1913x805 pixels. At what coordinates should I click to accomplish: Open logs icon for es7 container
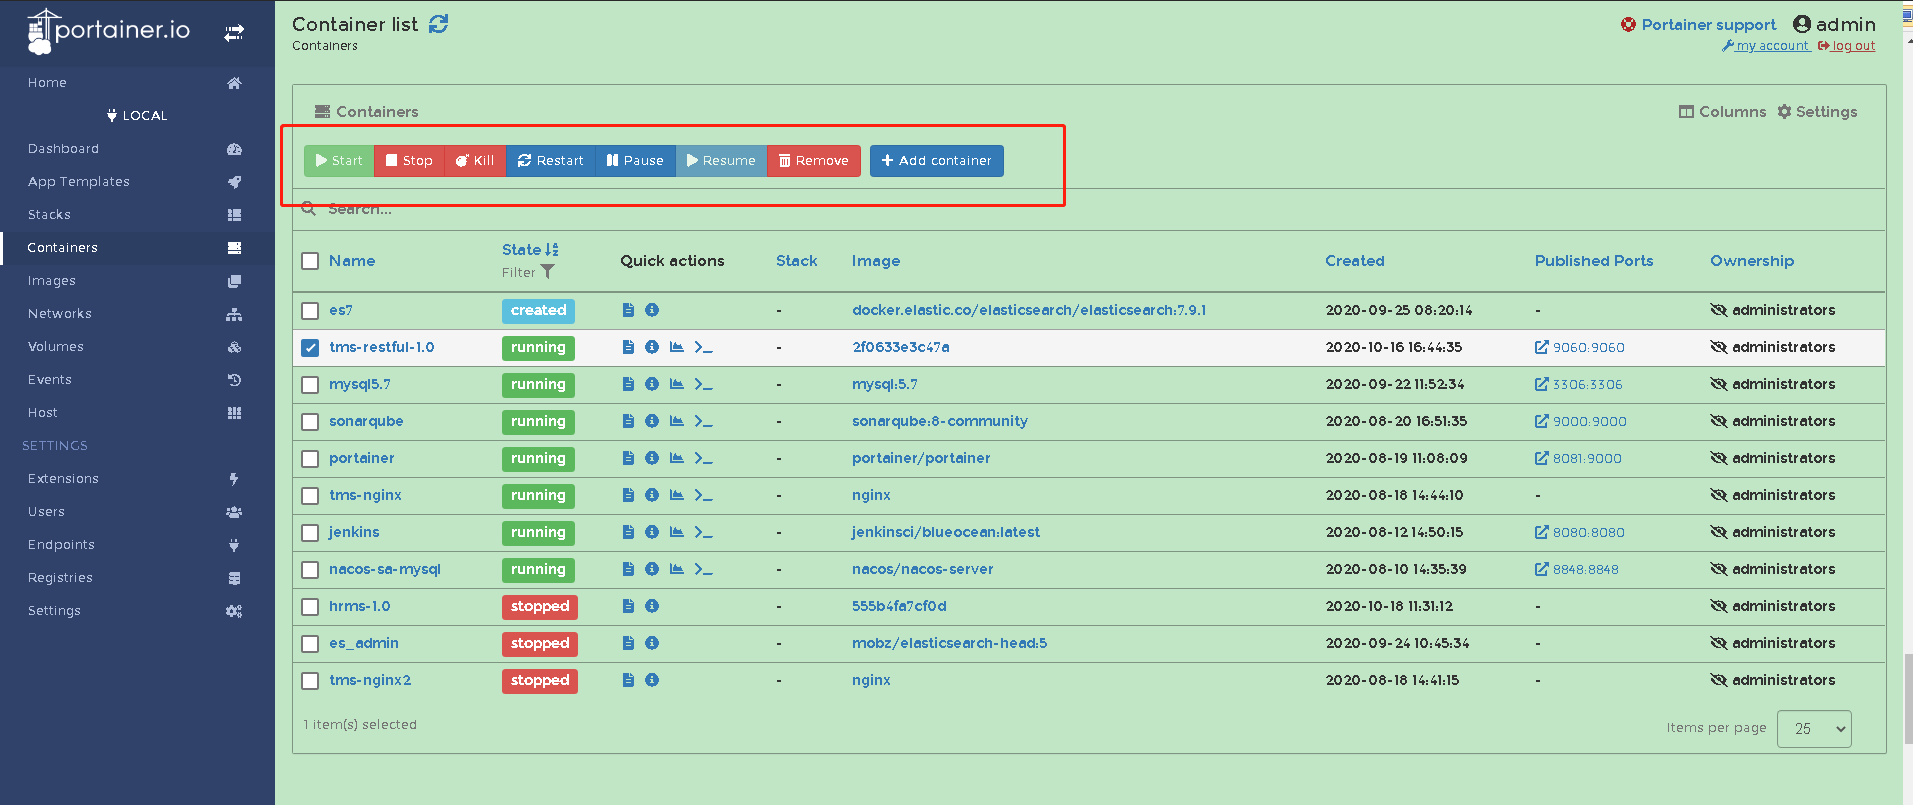tap(628, 310)
